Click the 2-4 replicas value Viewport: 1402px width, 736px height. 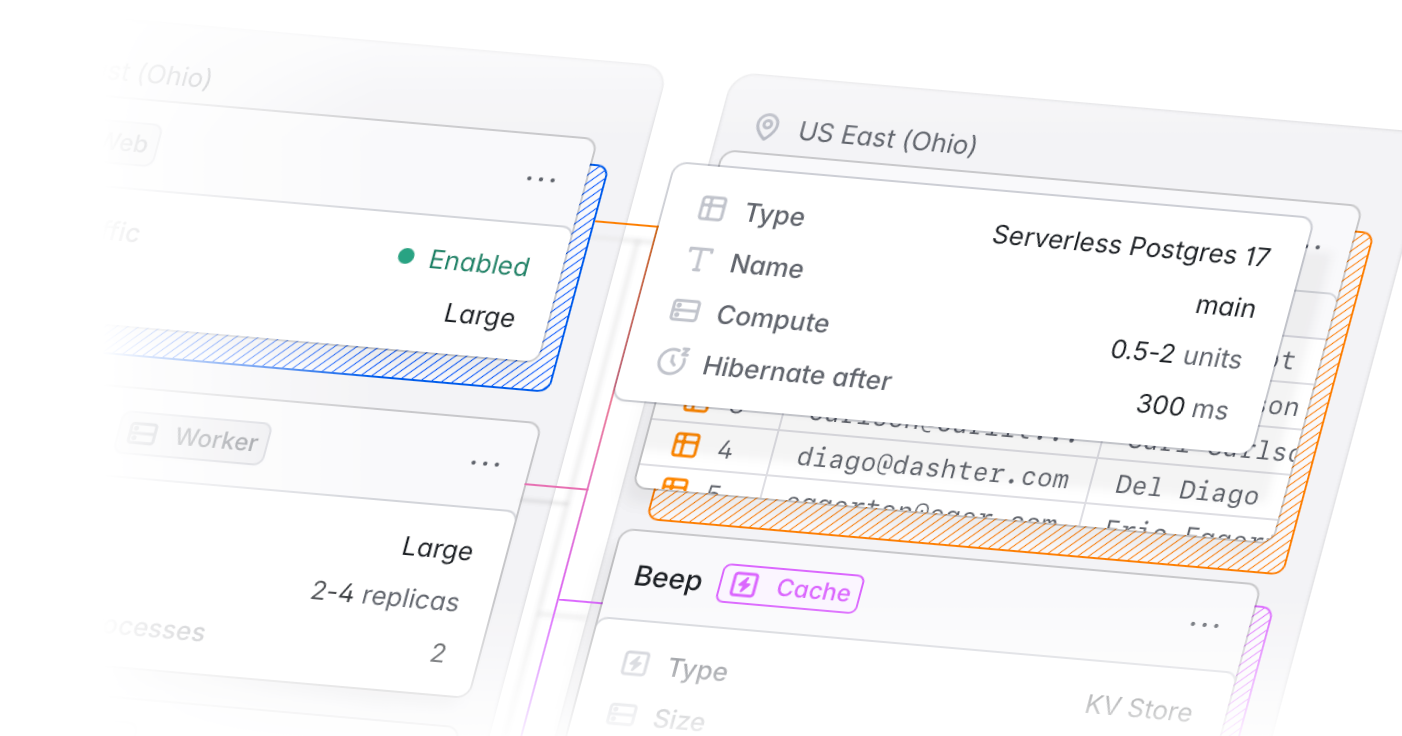pos(385,595)
